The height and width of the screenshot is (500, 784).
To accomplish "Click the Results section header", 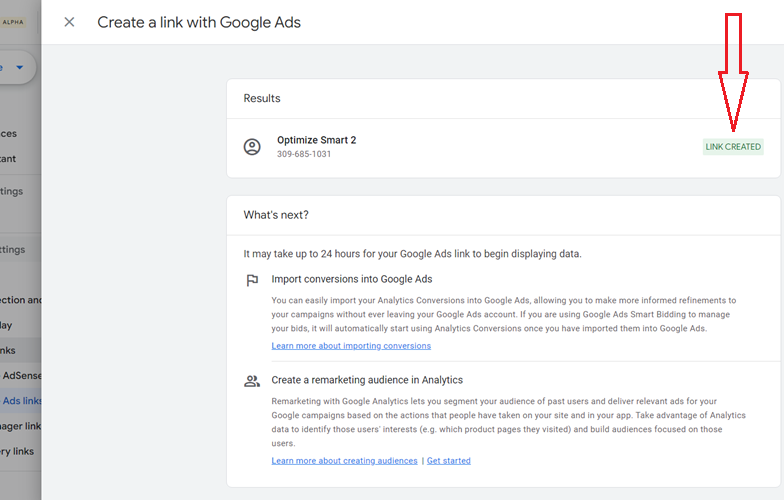I will tap(262, 98).
